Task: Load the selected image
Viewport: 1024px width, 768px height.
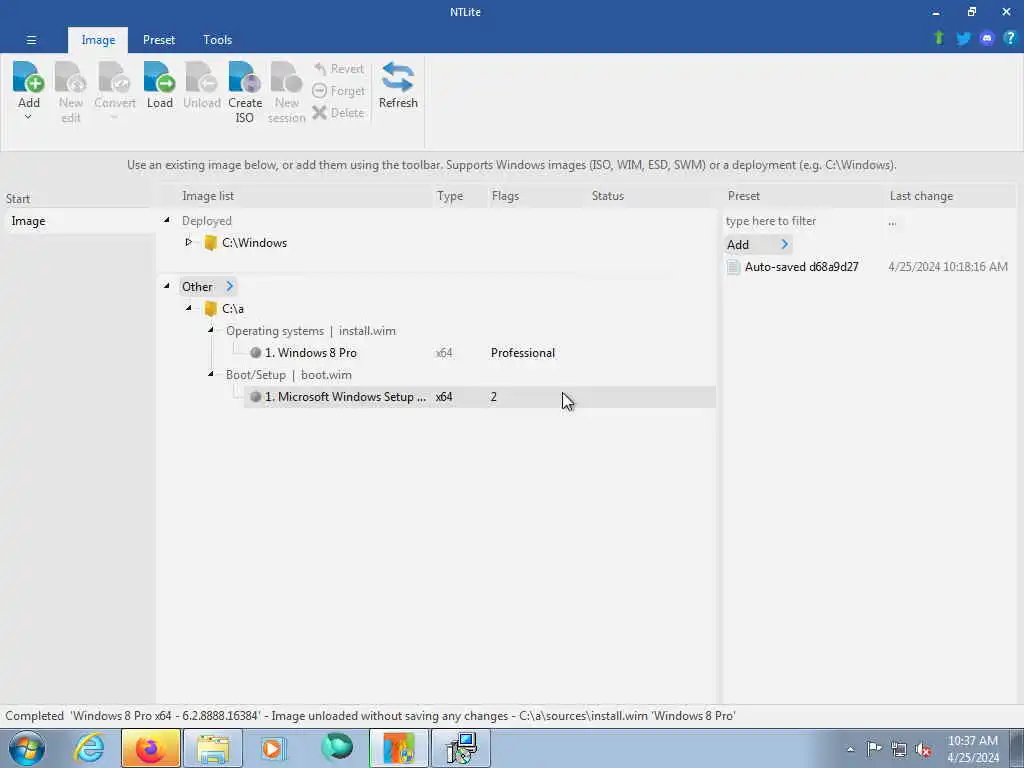Action: pyautogui.click(x=159, y=85)
